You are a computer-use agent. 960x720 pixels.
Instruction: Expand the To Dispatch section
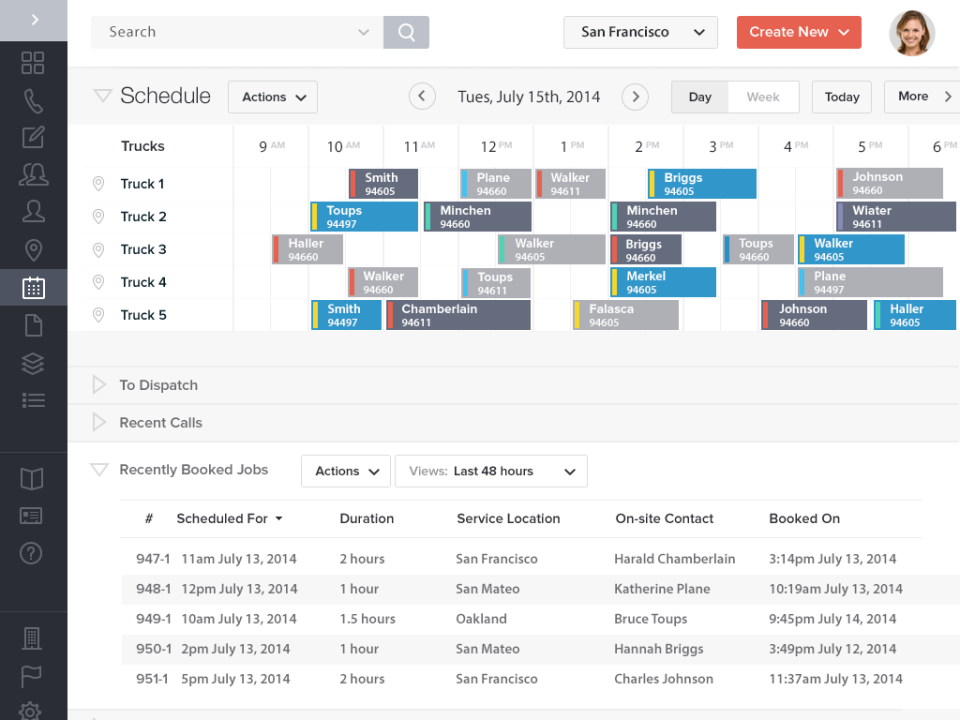point(98,384)
